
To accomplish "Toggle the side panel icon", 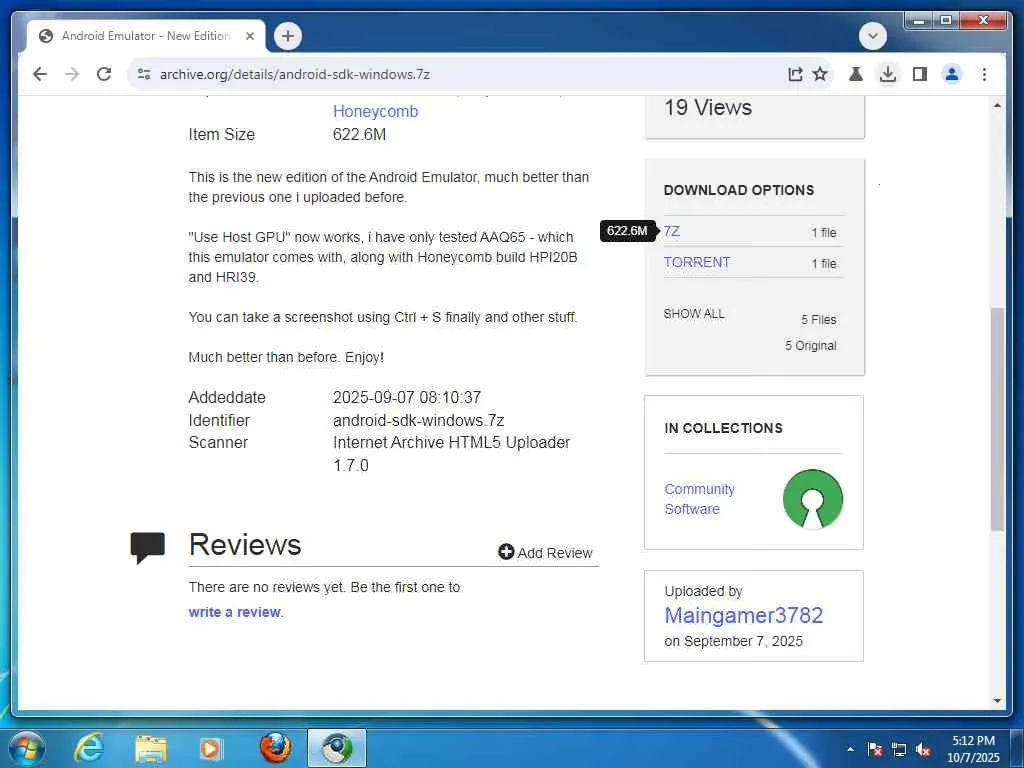I will pyautogui.click(x=920, y=74).
